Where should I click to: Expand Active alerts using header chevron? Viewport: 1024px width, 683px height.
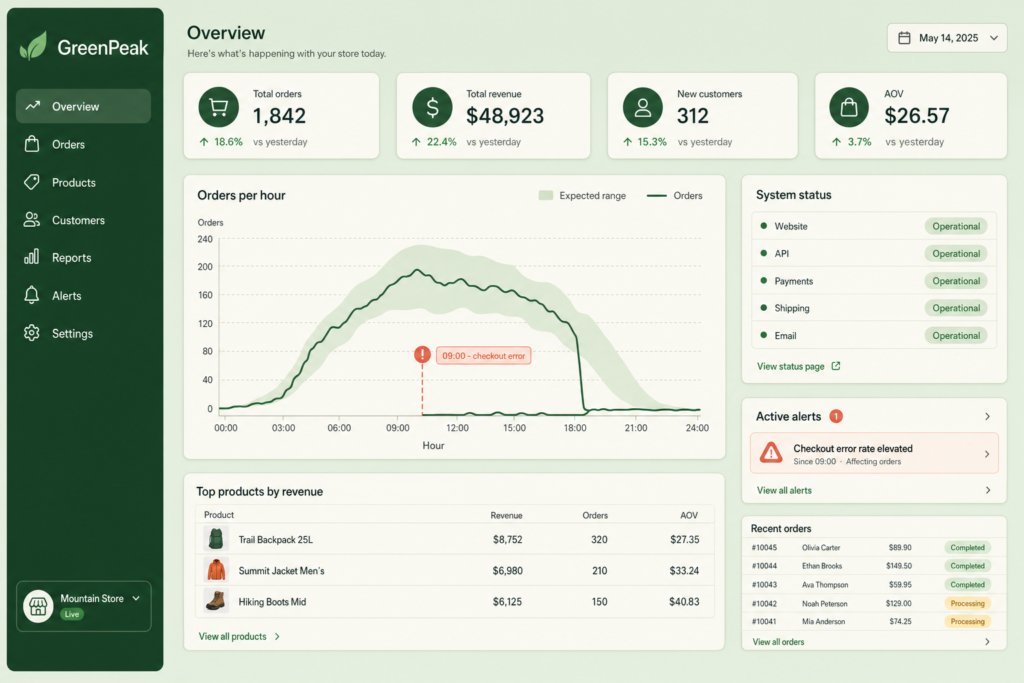coord(987,416)
